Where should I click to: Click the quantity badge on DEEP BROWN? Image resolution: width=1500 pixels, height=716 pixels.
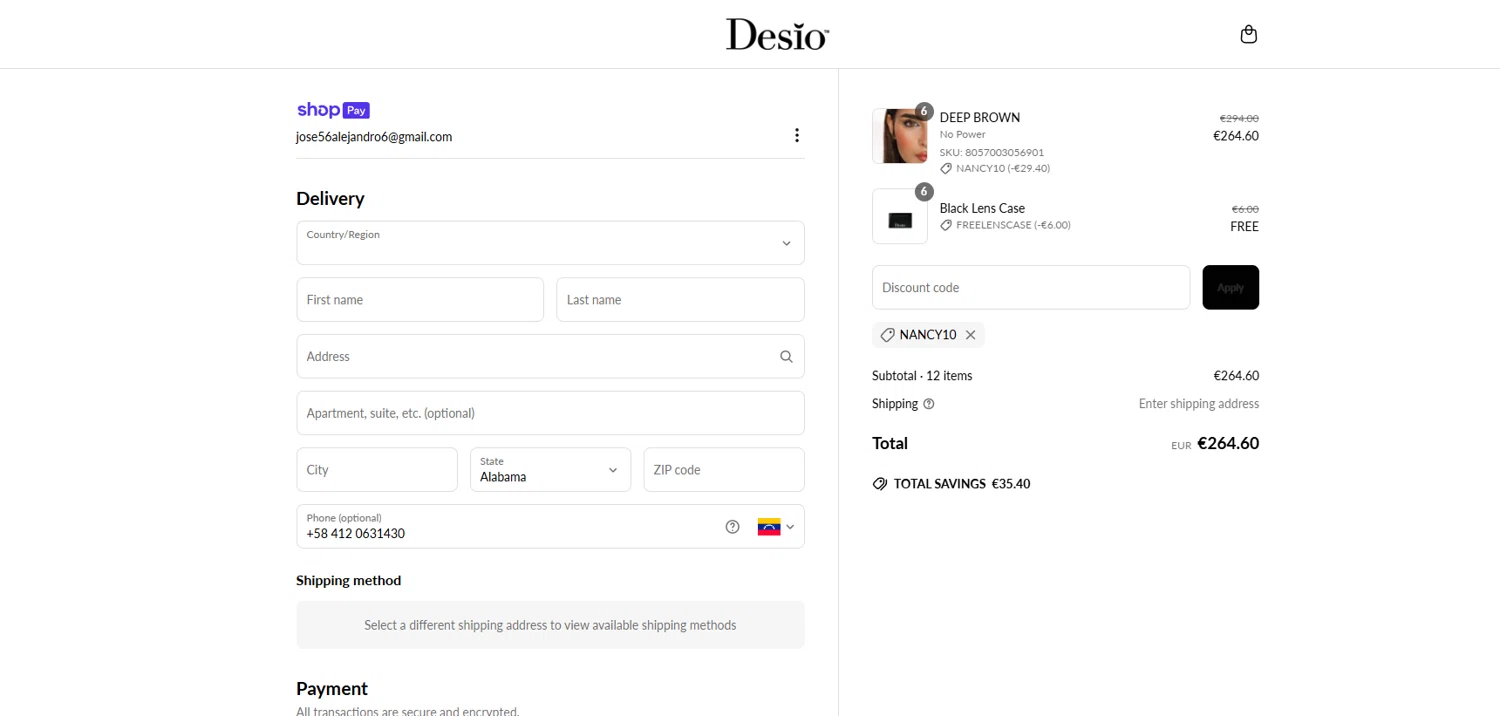click(924, 111)
